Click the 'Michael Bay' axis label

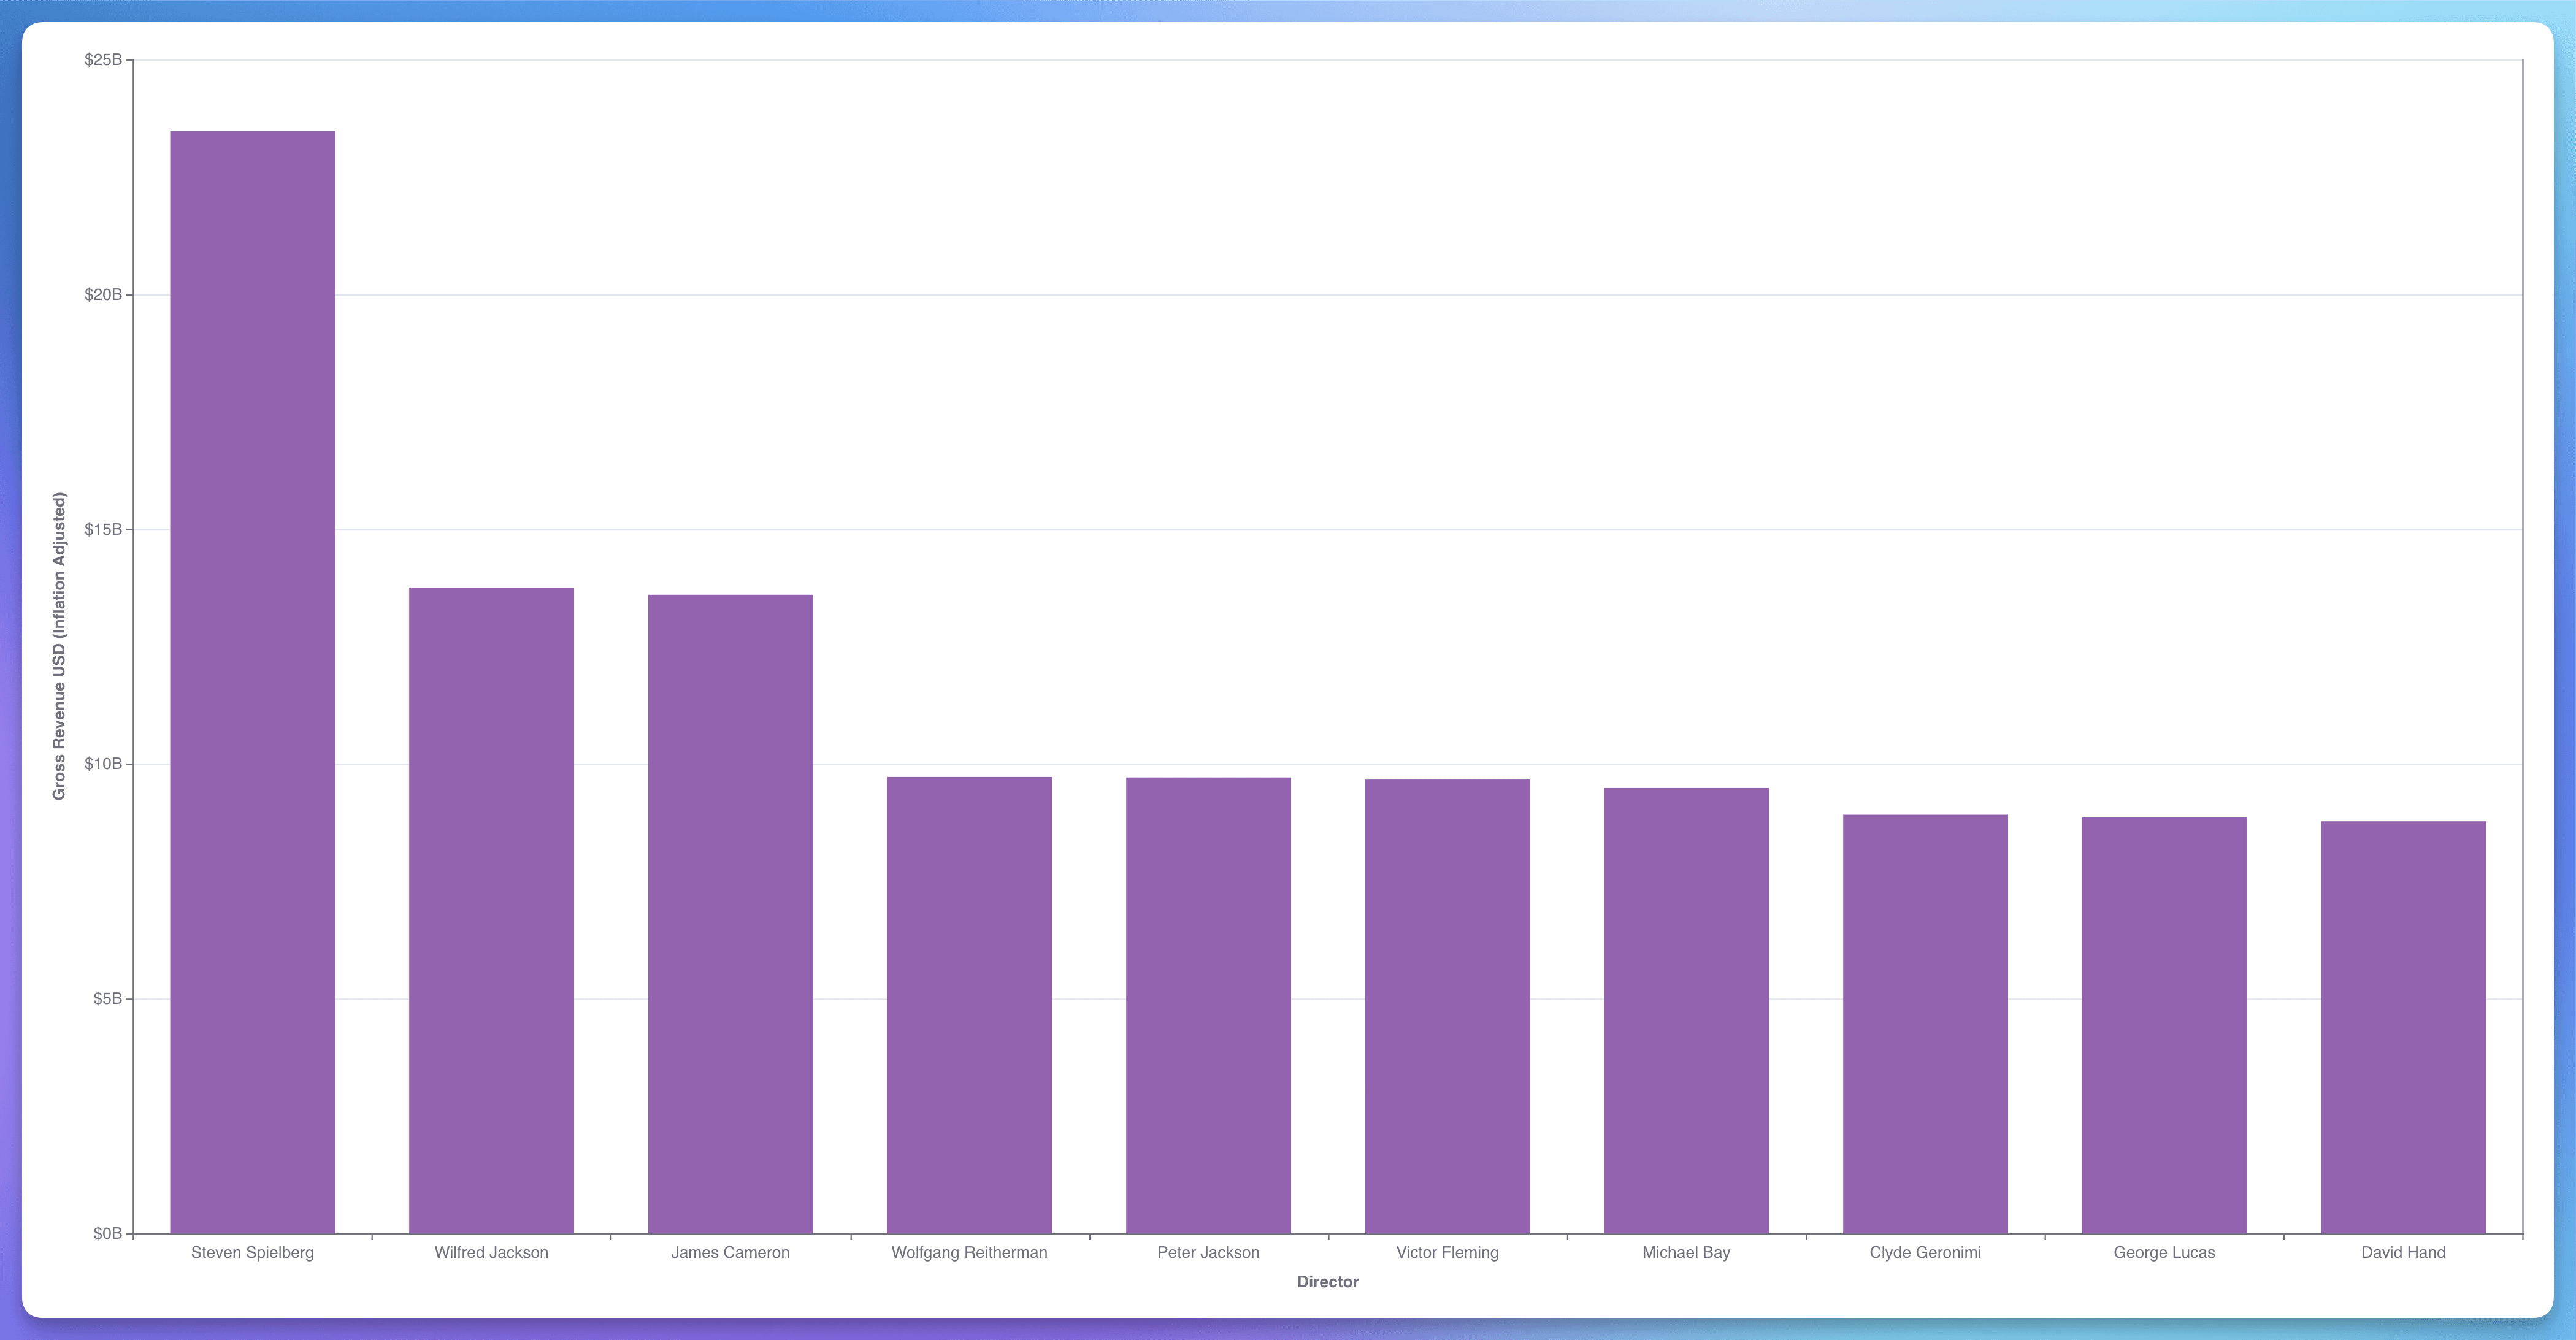tap(1686, 1253)
